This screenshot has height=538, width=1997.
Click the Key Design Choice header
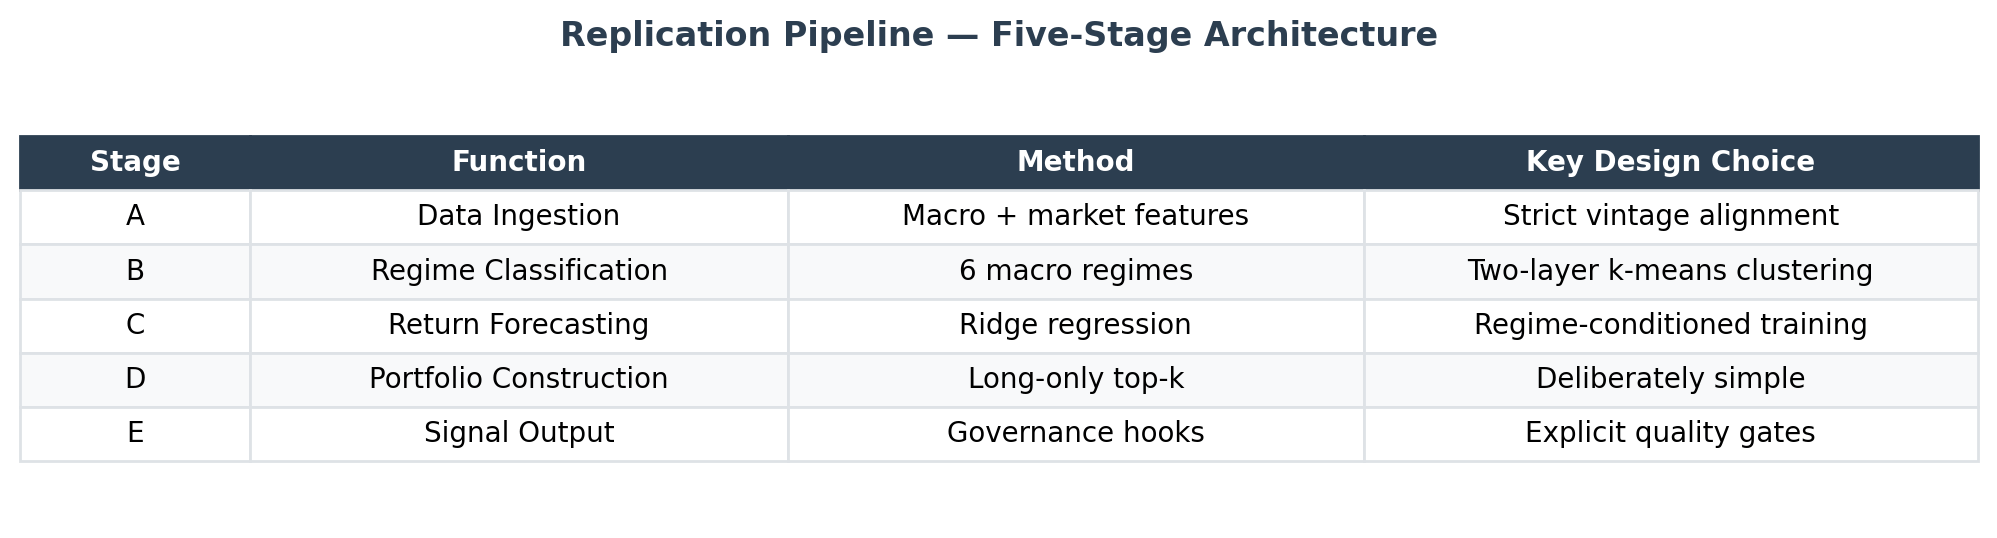tap(1671, 162)
